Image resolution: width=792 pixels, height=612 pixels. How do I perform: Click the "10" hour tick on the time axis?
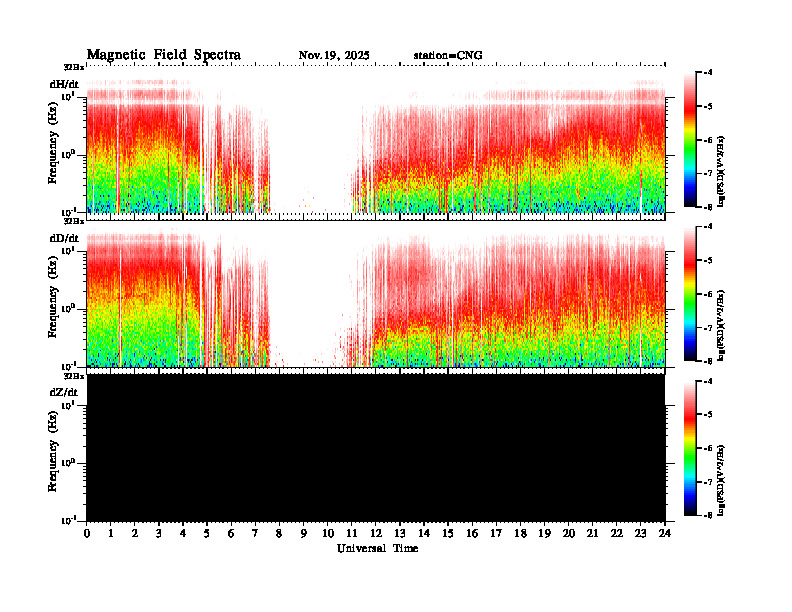(x=328, y=534)
